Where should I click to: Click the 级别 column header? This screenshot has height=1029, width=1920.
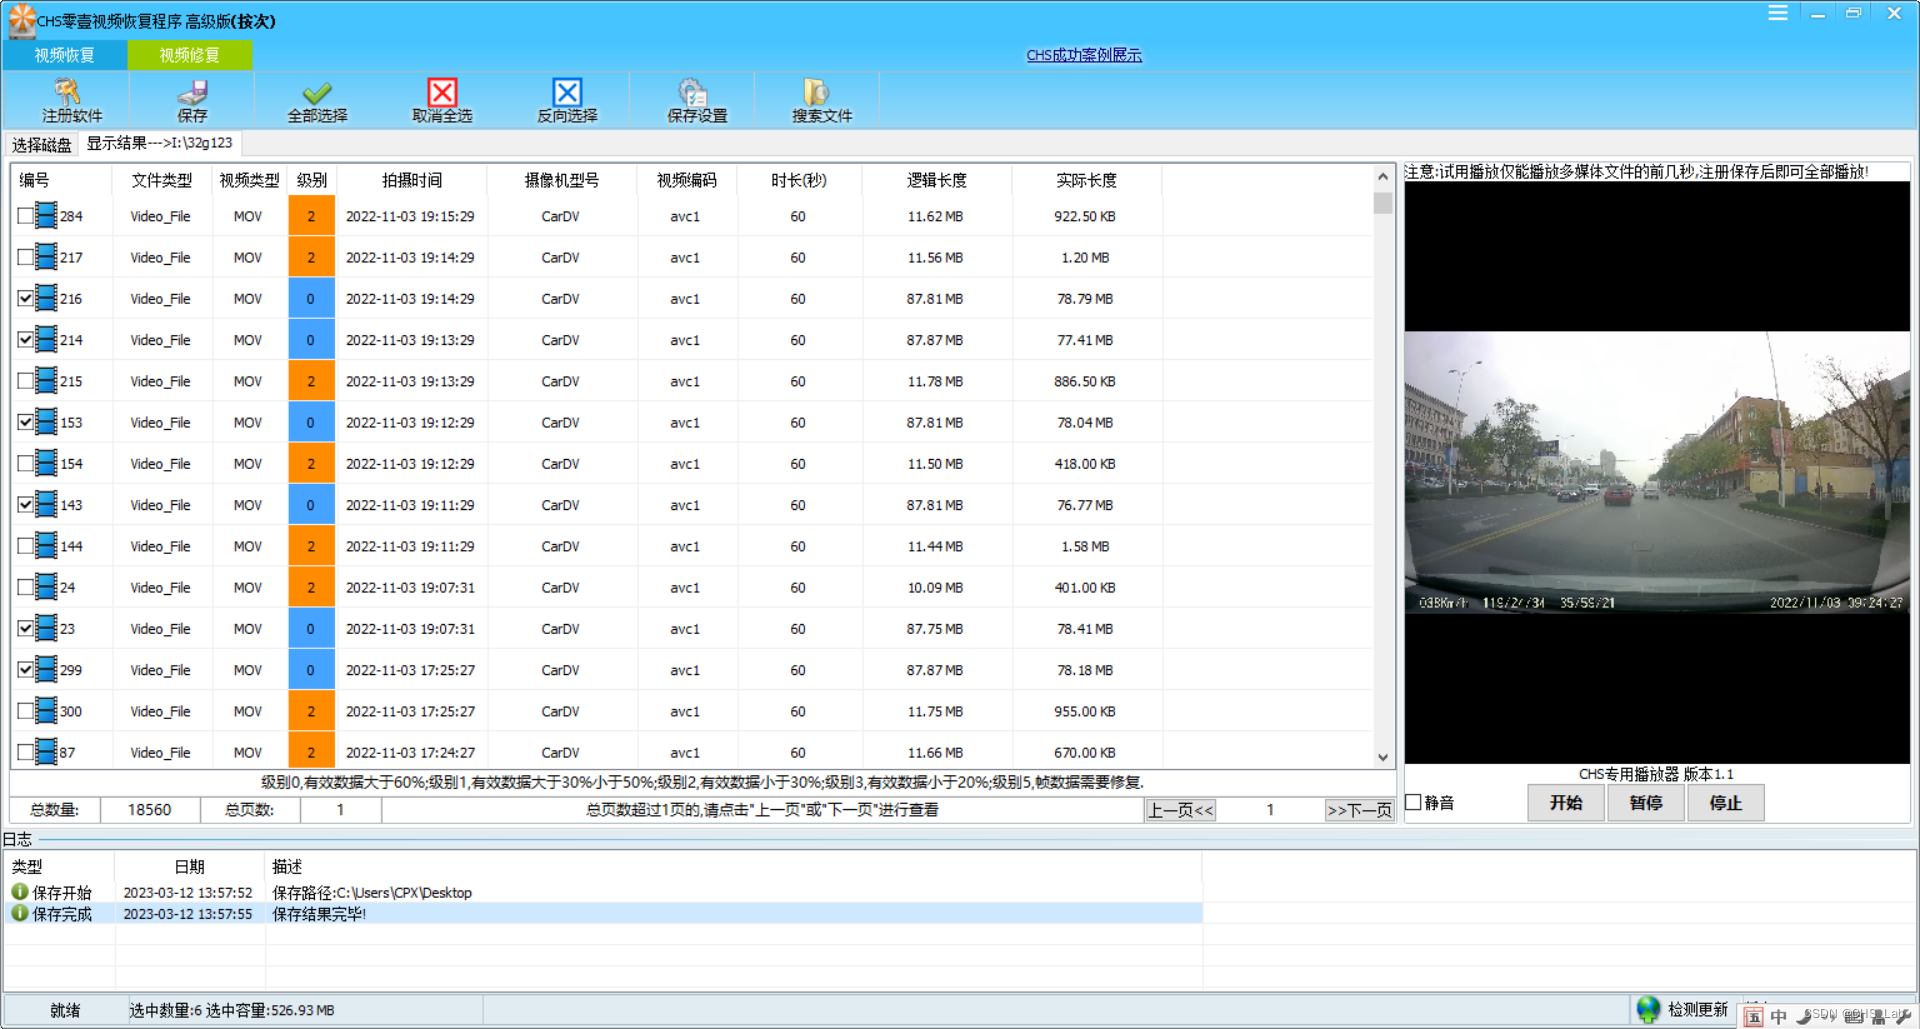coord(312,180)
